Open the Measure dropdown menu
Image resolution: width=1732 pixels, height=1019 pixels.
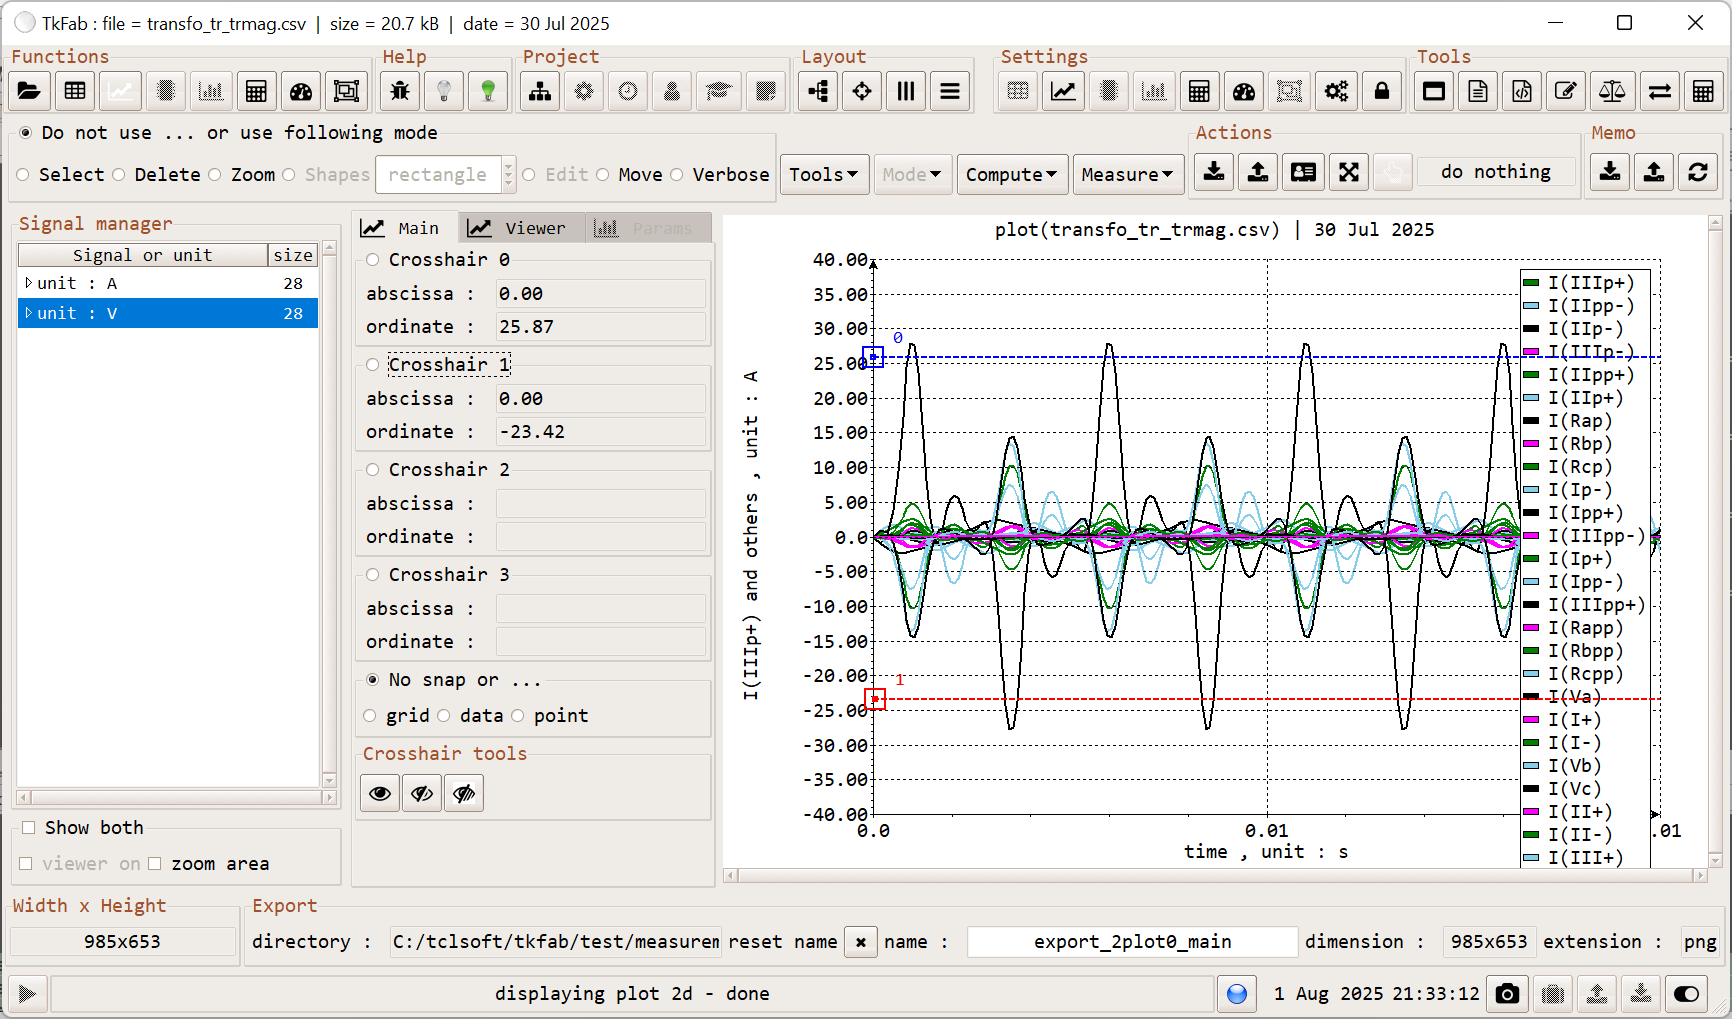pyautogui.click(x=1126, y=175)
